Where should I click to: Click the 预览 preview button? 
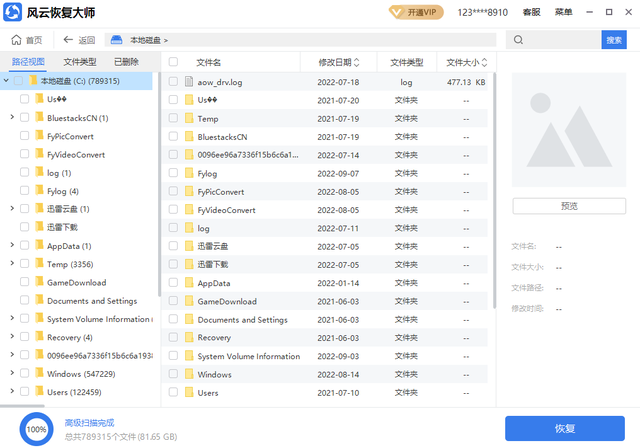point(569,206)
